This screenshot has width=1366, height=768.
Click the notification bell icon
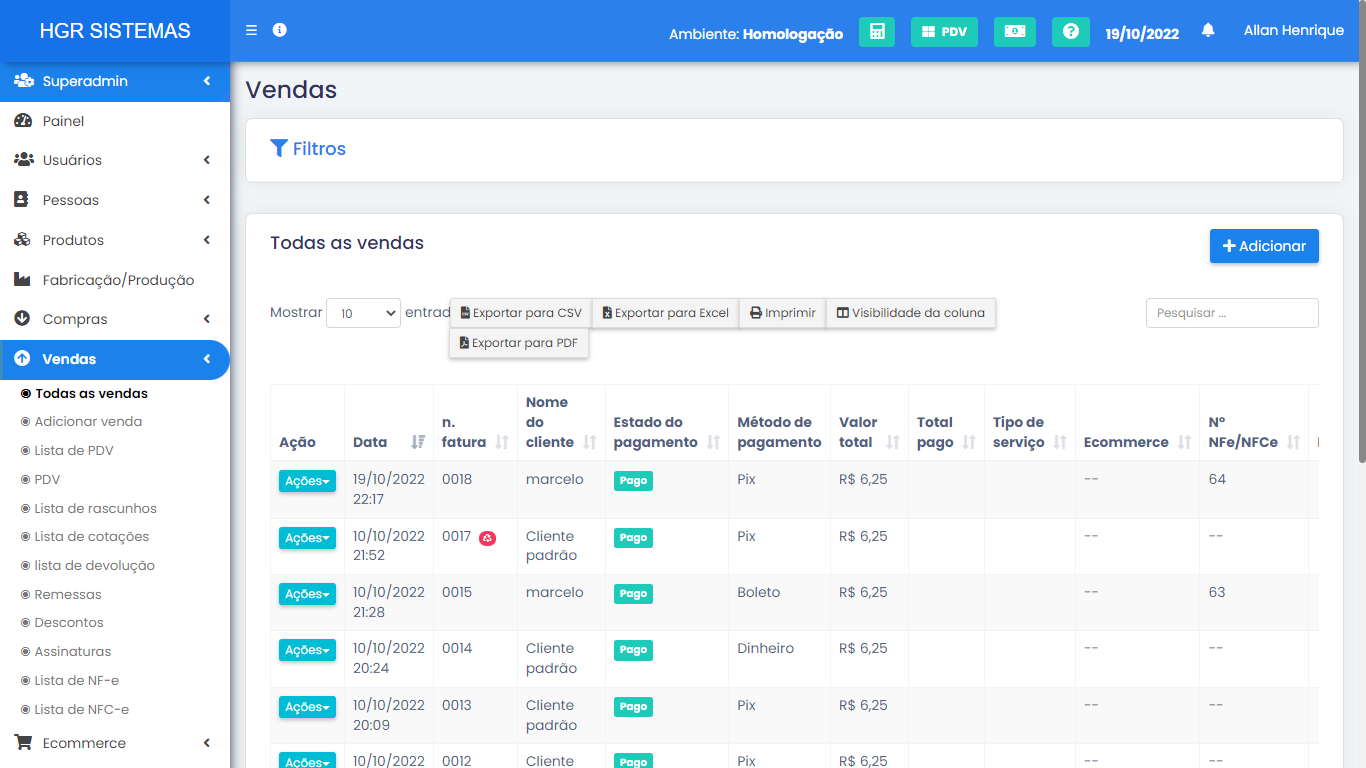[x=1208, y=30]
